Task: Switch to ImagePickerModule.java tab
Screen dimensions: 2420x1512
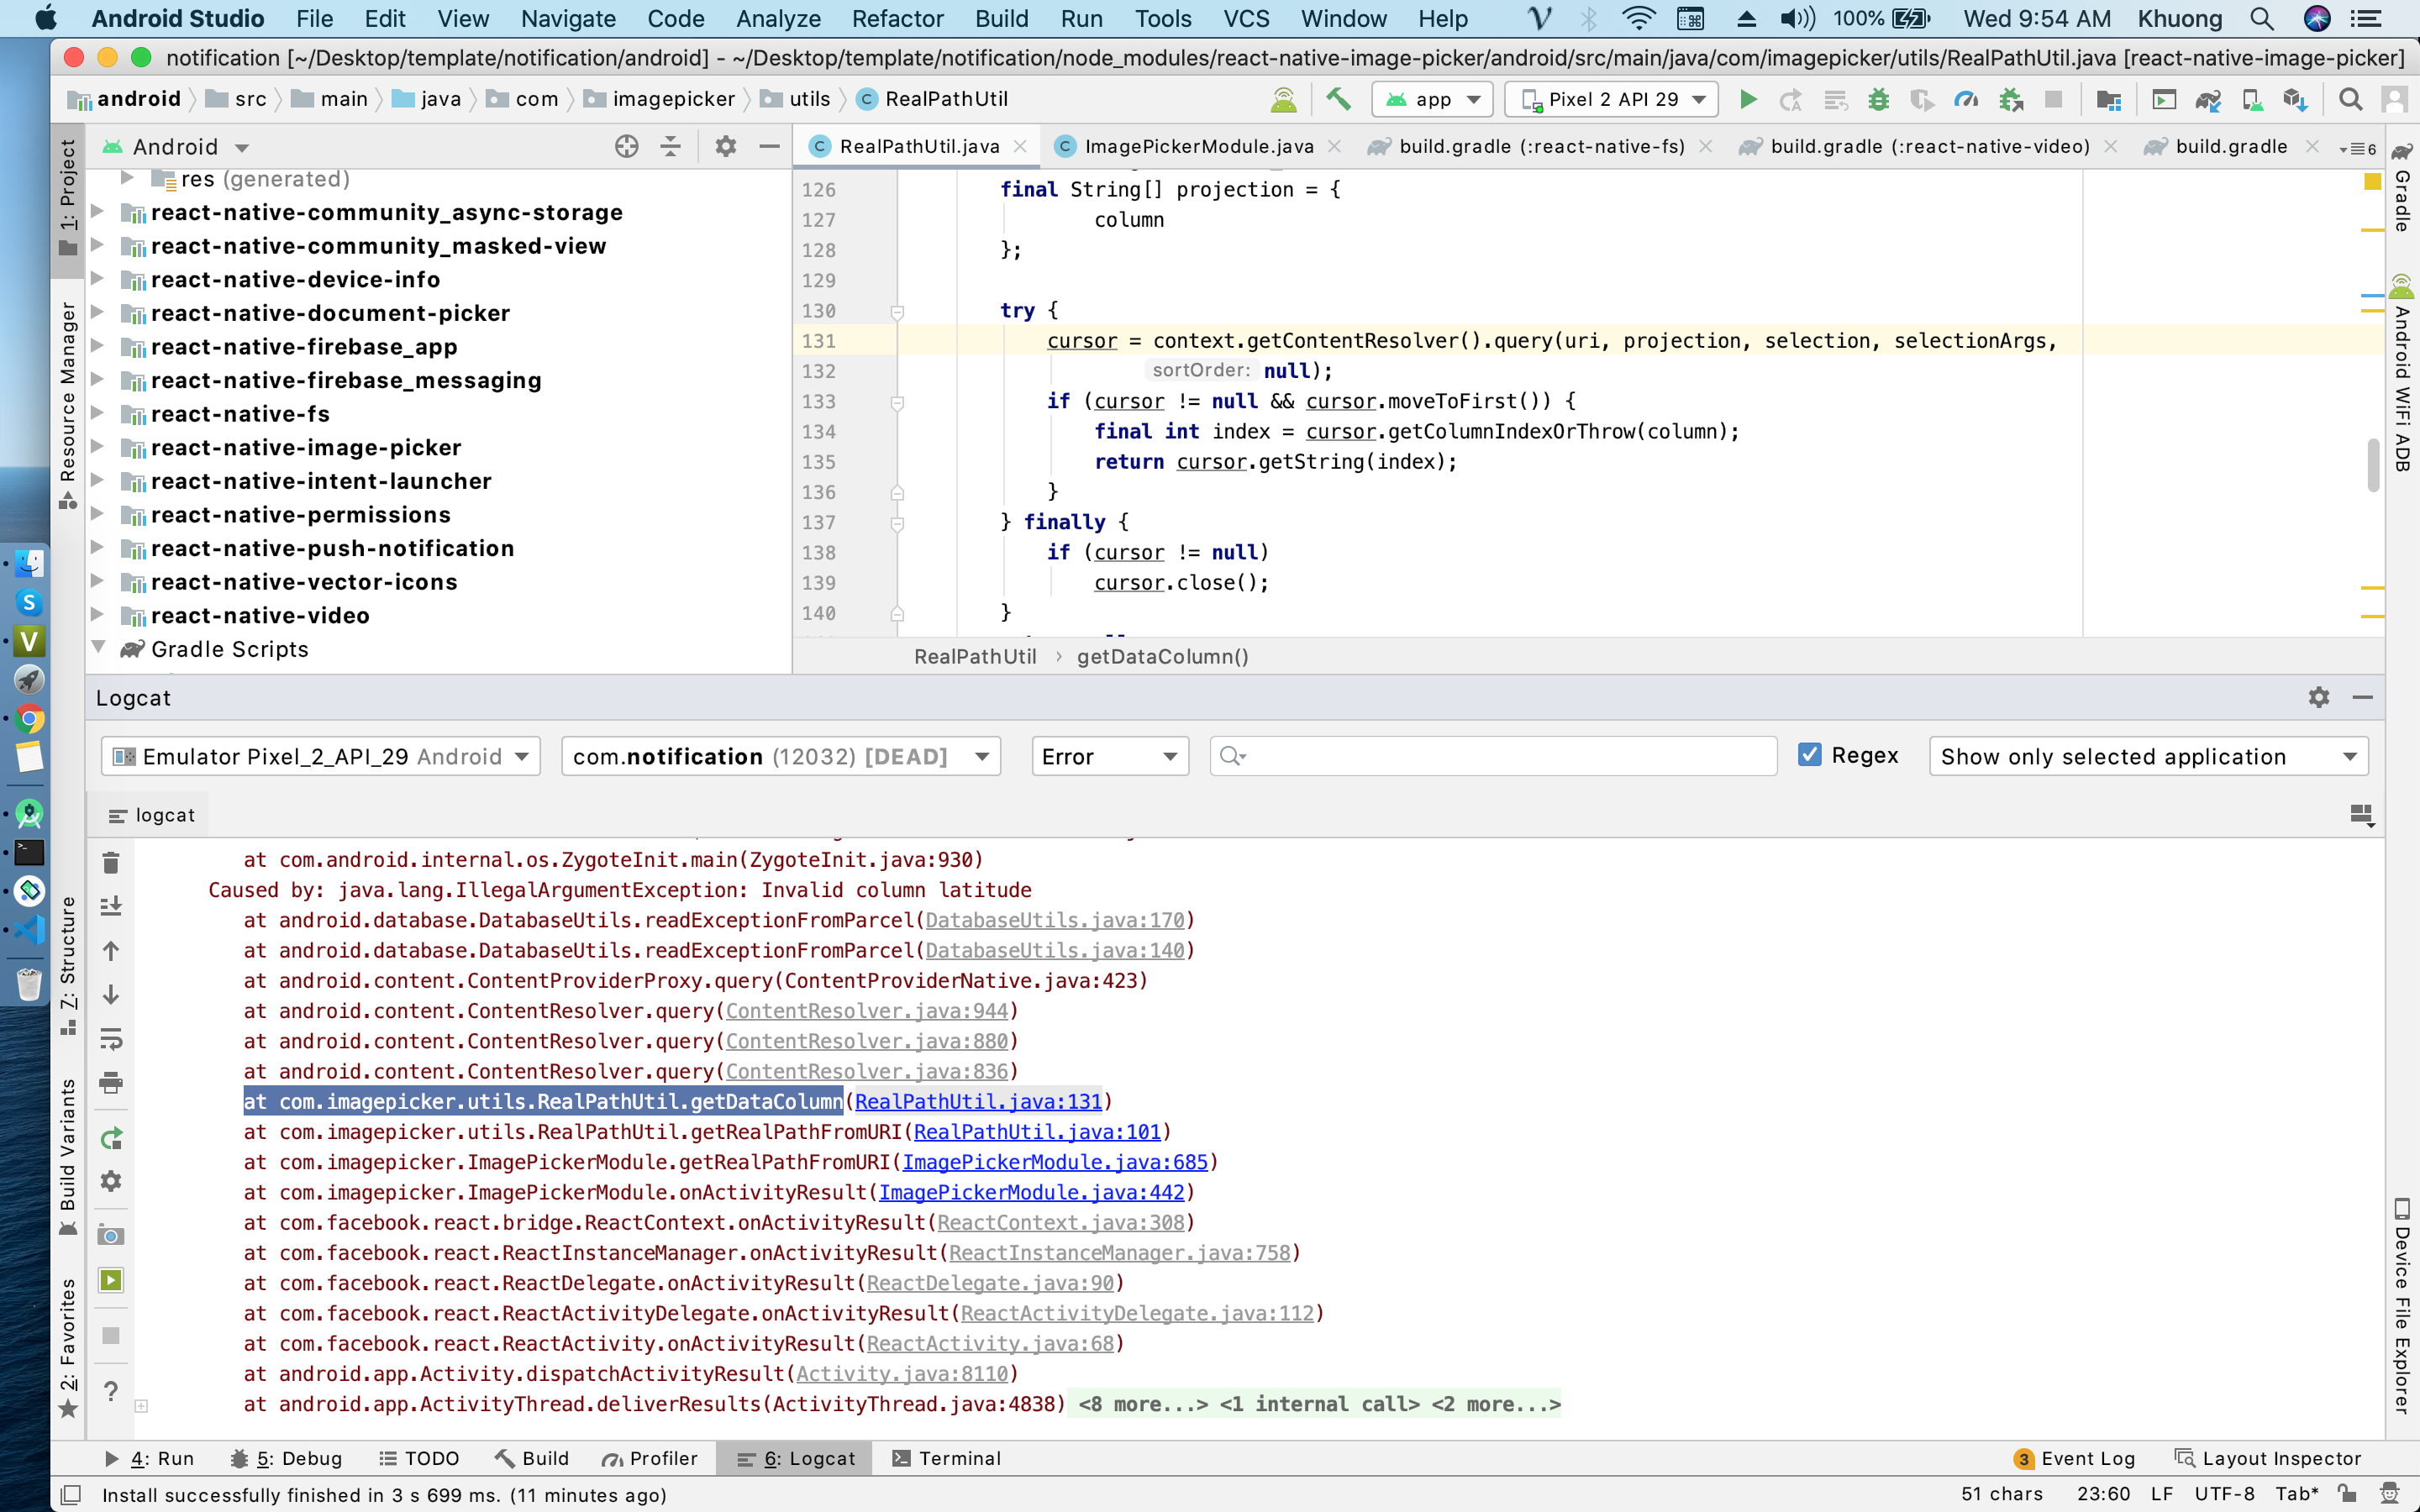Action: pyautogui.click(x=1198, y=147)
